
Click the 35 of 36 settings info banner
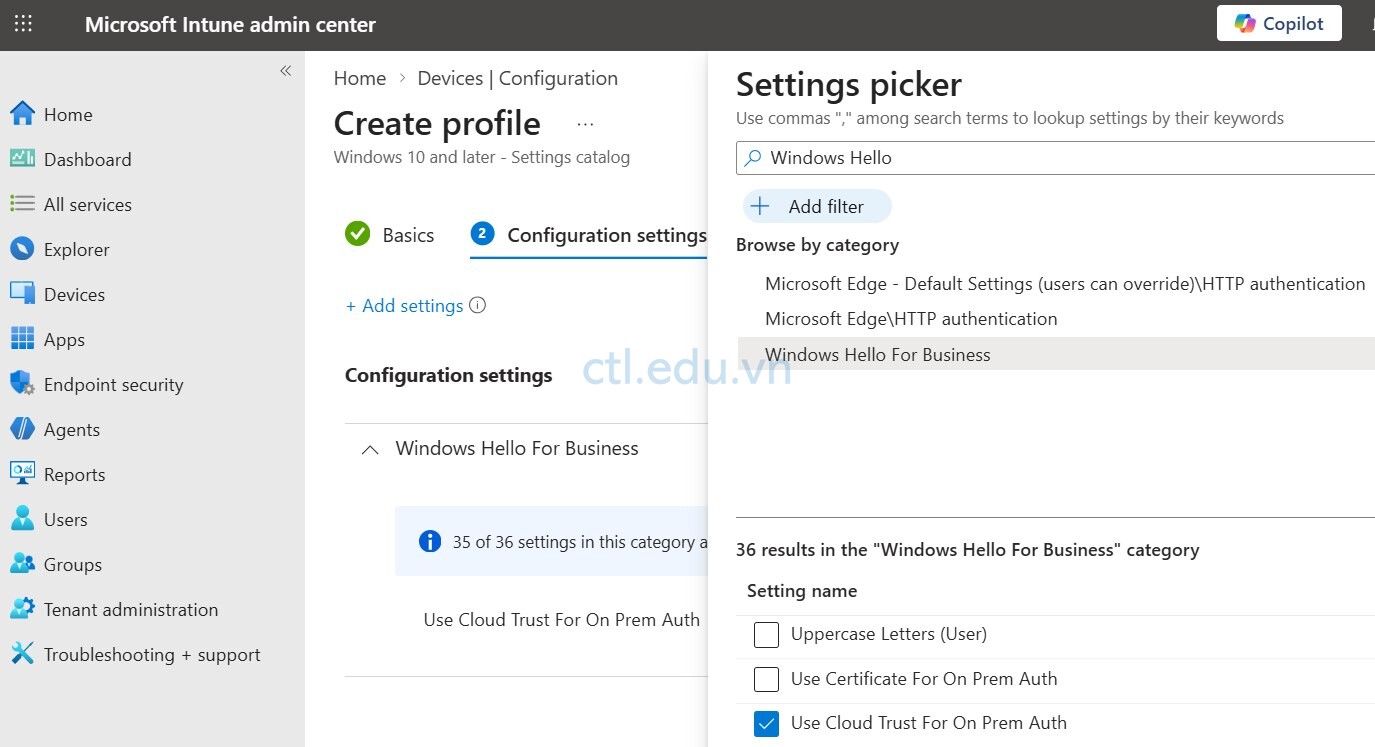click(x=552, y=541)
